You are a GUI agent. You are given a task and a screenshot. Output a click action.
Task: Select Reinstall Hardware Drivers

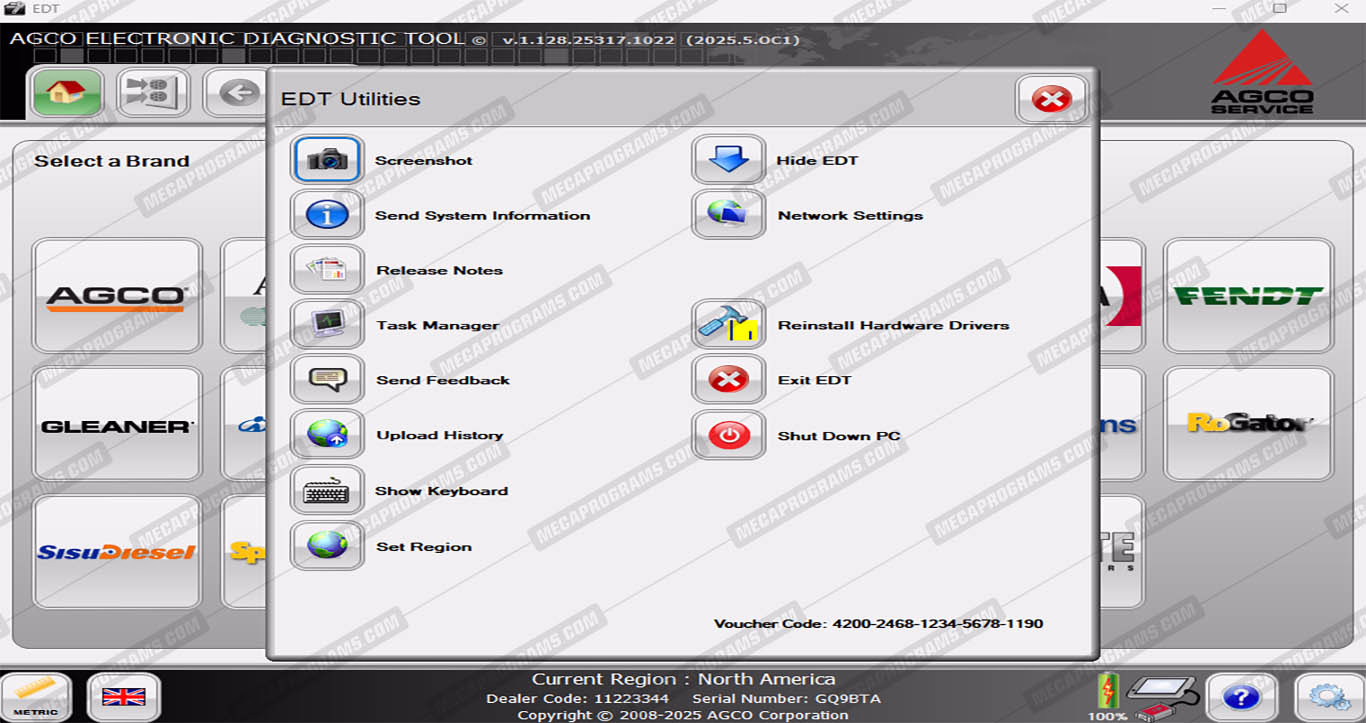click(728, 325)
